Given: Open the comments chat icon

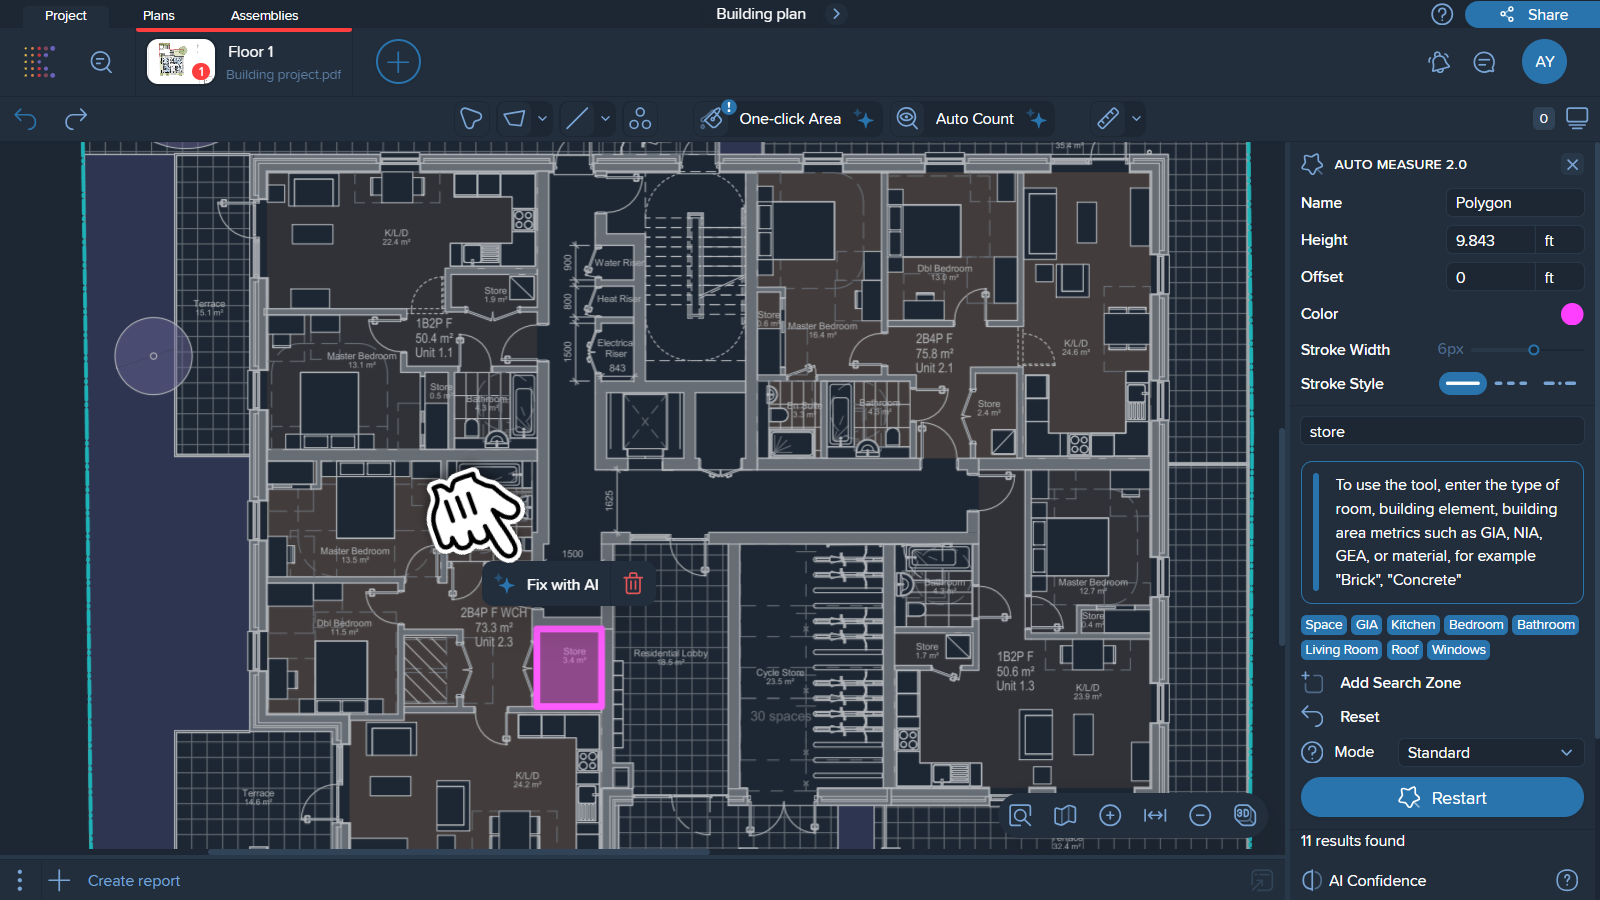Looking at the screenshot, I should (1485, 62).
